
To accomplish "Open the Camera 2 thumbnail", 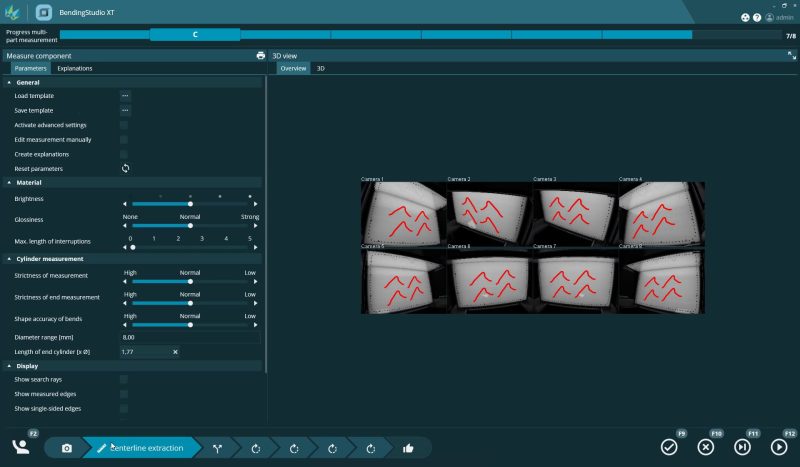I will [489, 214].
